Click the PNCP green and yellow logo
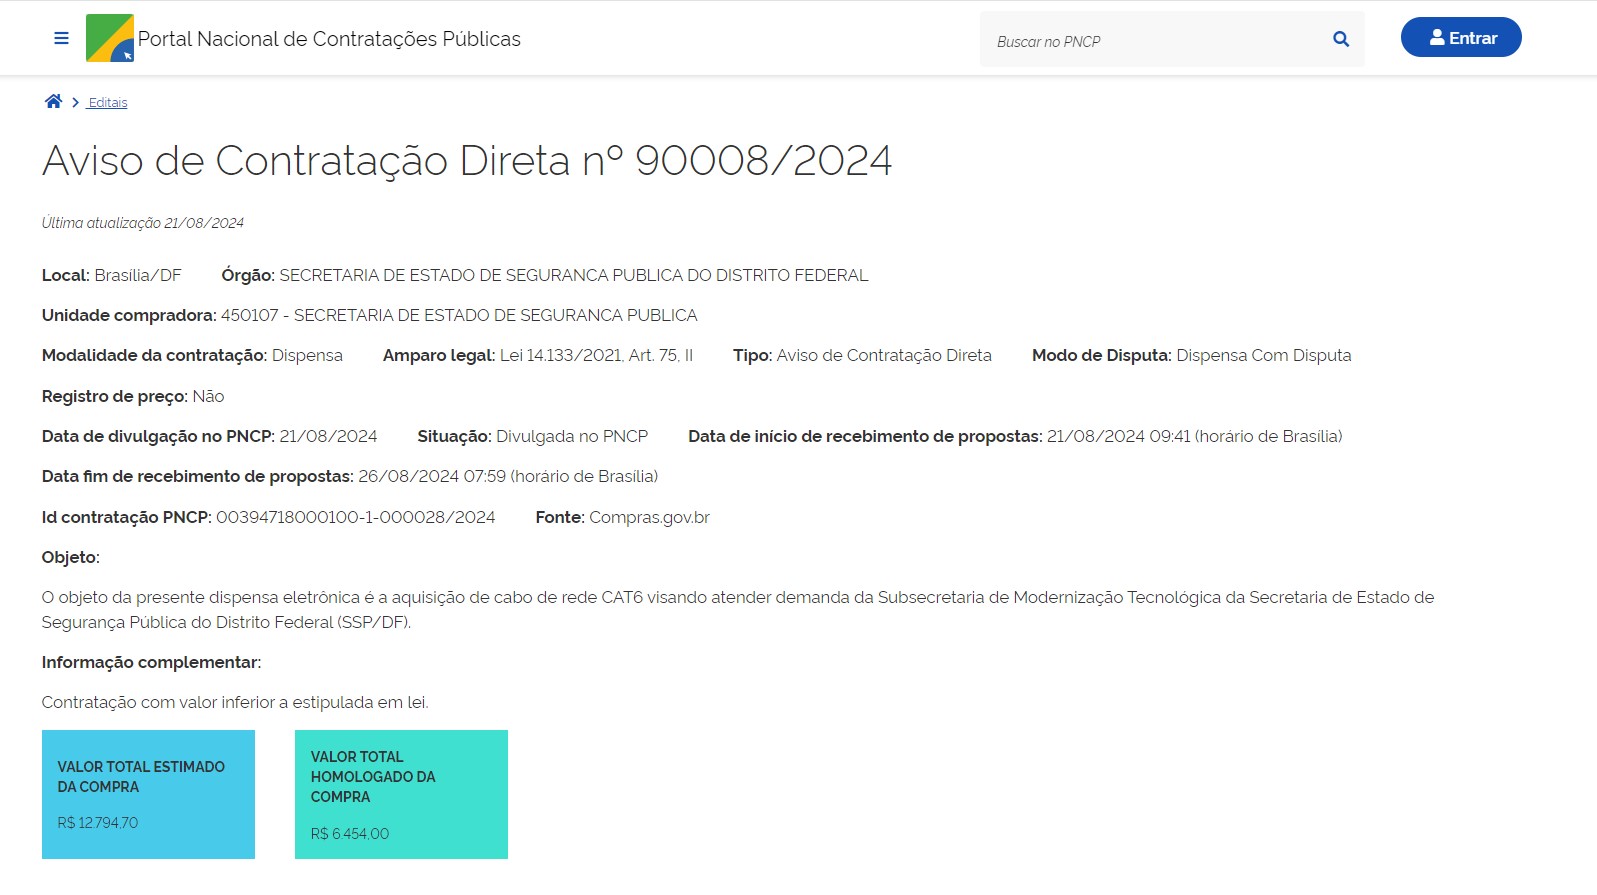 tap(110, 38)
